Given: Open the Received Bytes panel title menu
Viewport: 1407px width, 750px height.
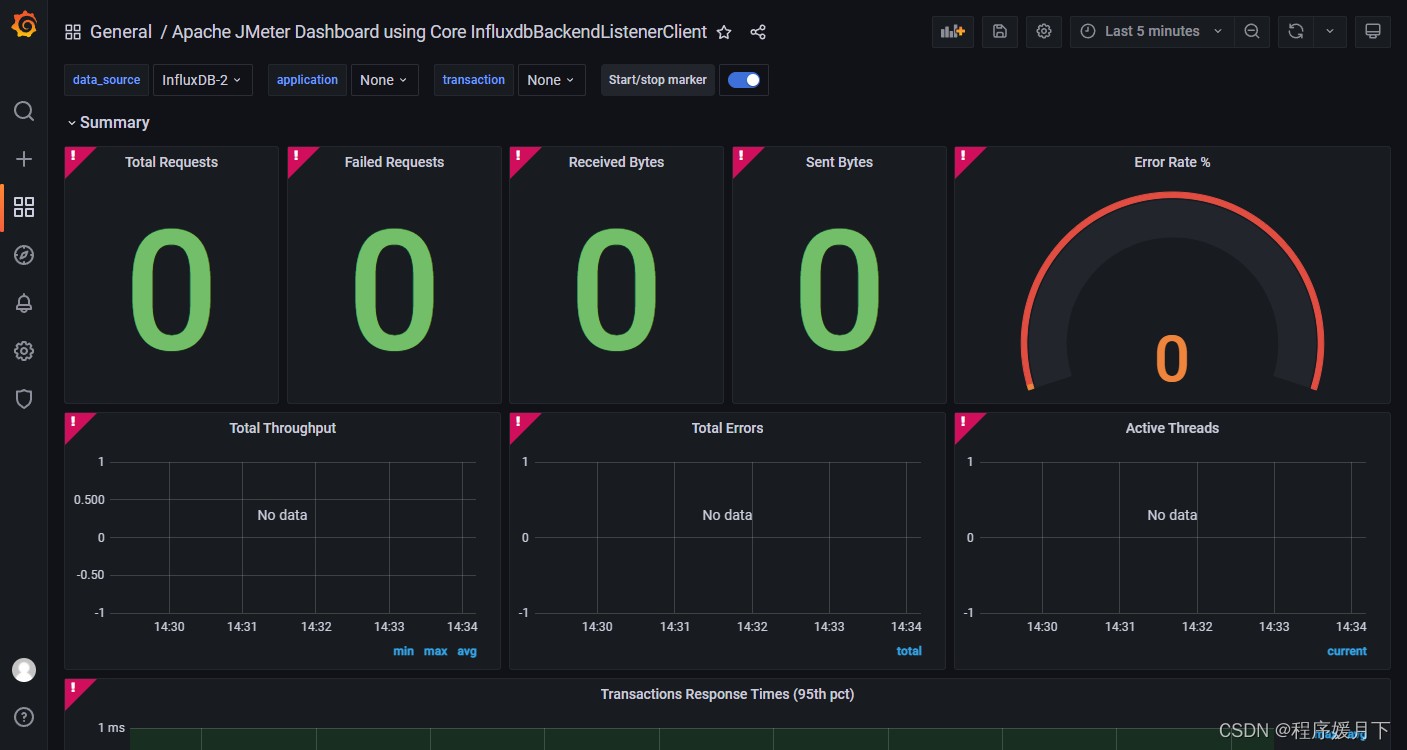Looking at the screenshot, I should tap(616, 162).
